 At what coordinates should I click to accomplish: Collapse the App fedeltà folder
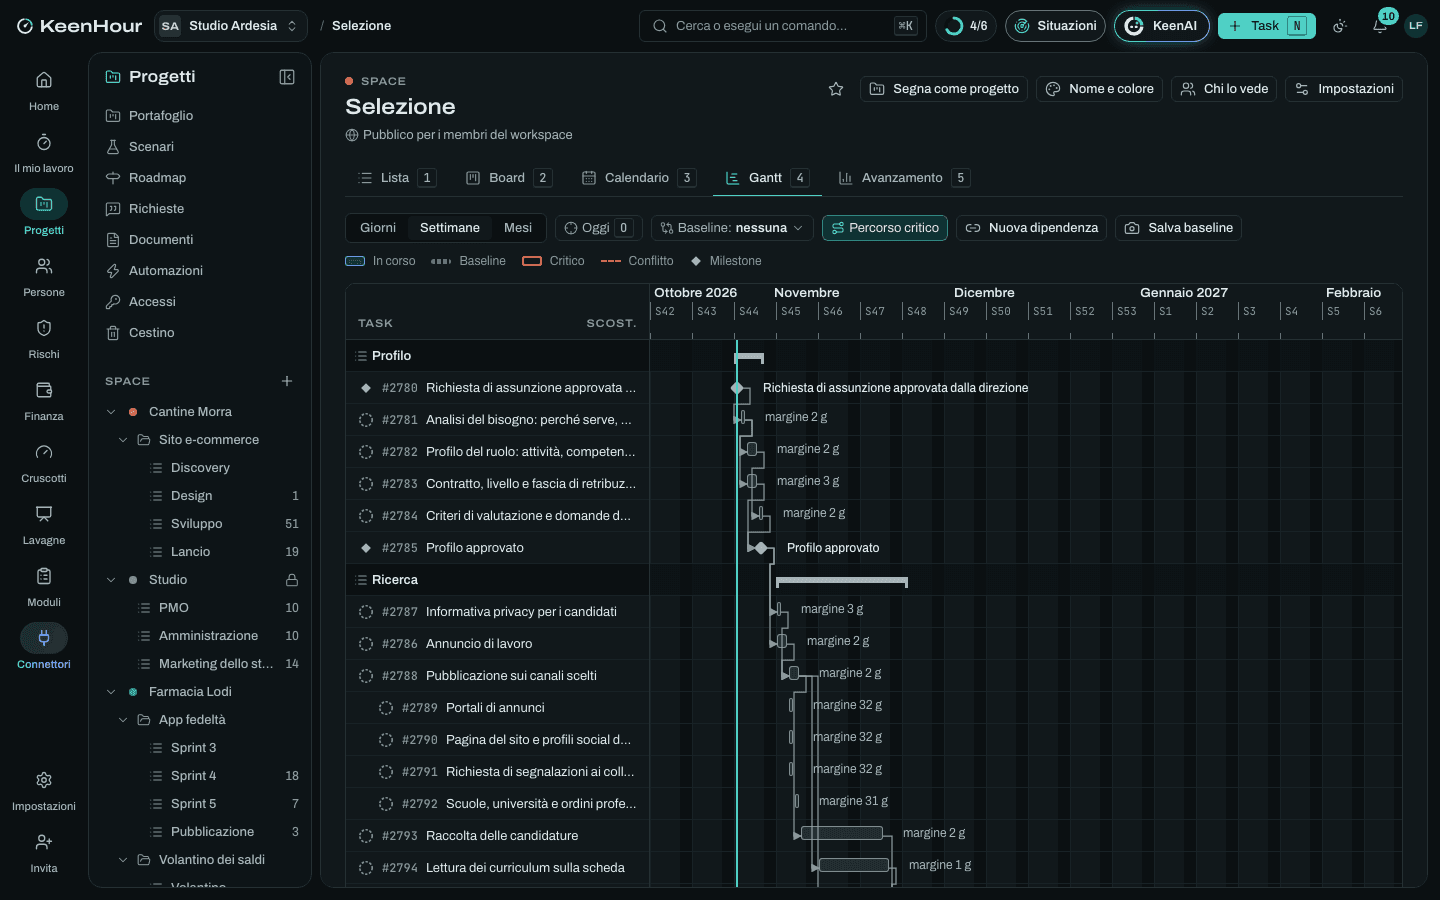[x=123, y=720]
